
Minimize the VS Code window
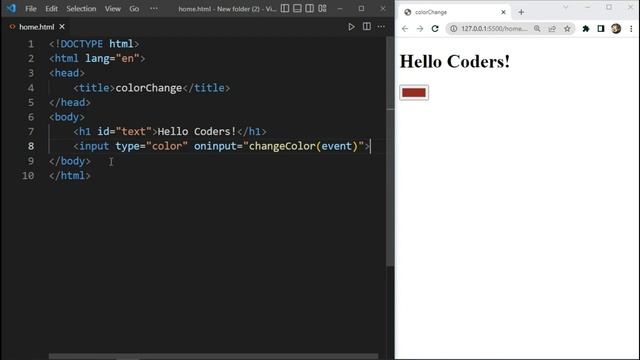340,9
